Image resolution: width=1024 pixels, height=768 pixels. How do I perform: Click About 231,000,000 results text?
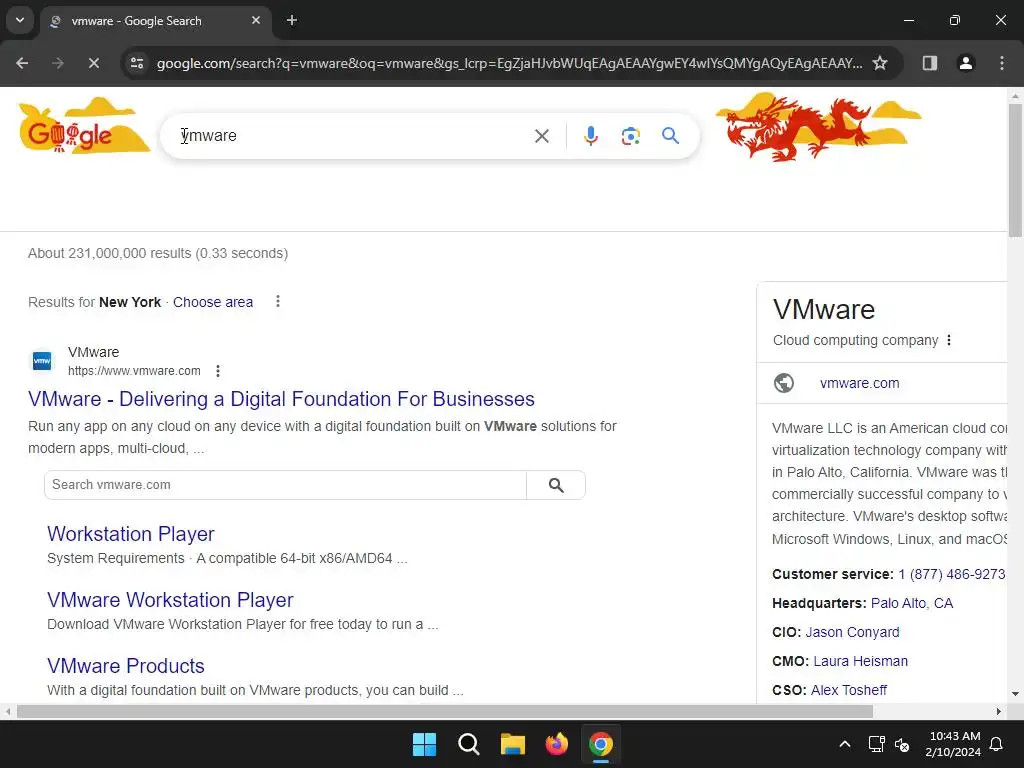(158, 253)
